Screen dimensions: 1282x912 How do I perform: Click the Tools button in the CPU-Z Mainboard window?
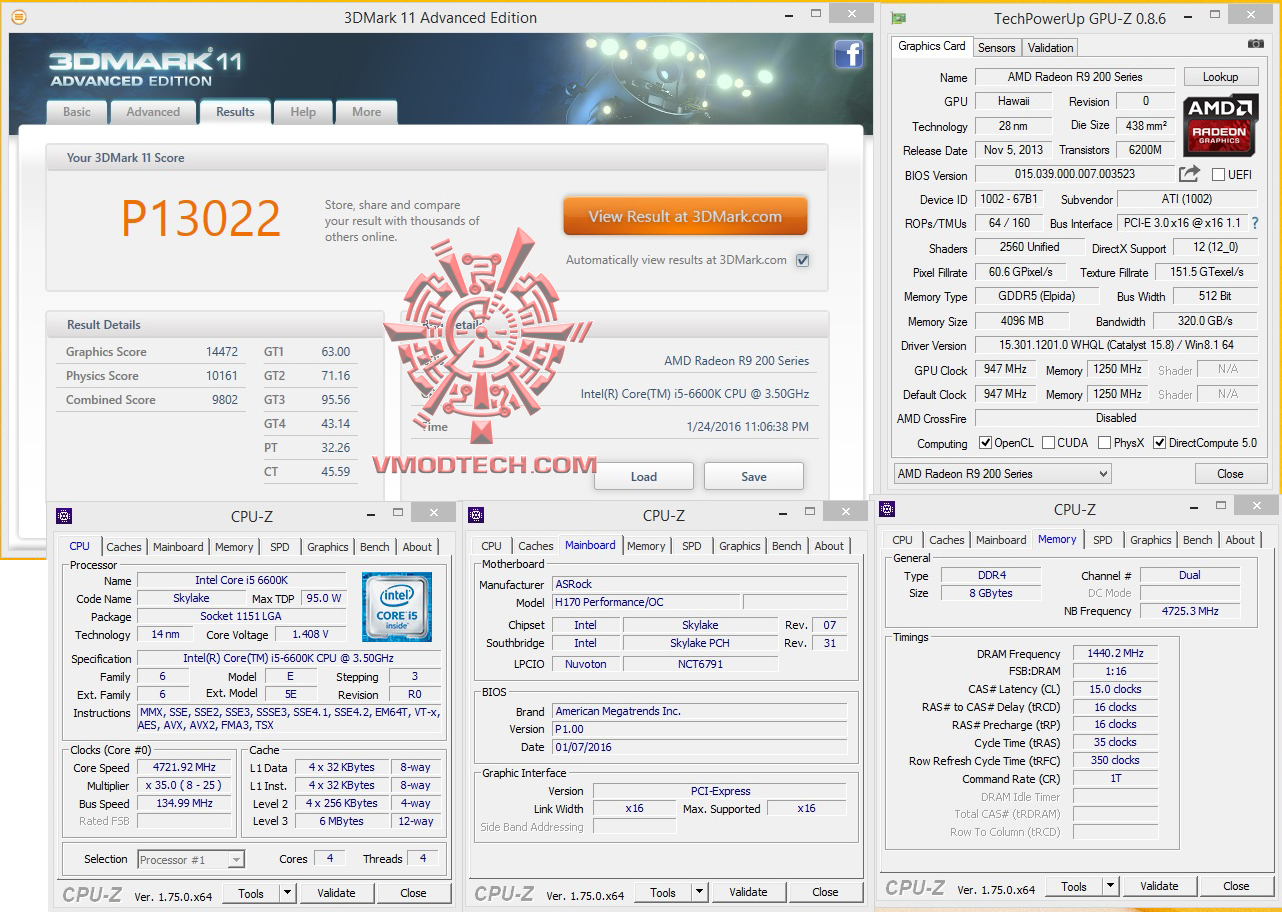point(663,892)
